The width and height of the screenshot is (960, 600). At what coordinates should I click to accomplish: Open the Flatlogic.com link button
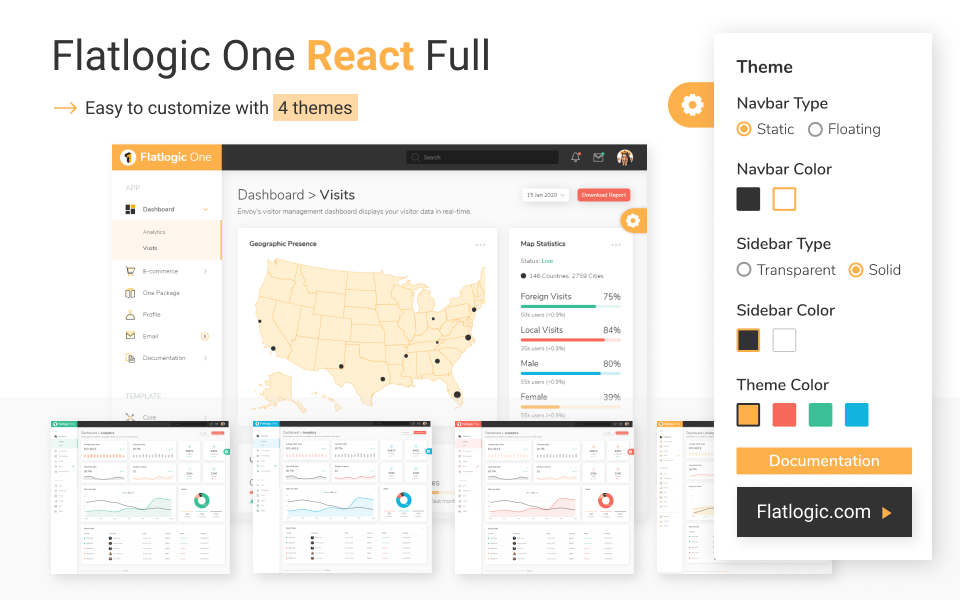pos(823,512)
